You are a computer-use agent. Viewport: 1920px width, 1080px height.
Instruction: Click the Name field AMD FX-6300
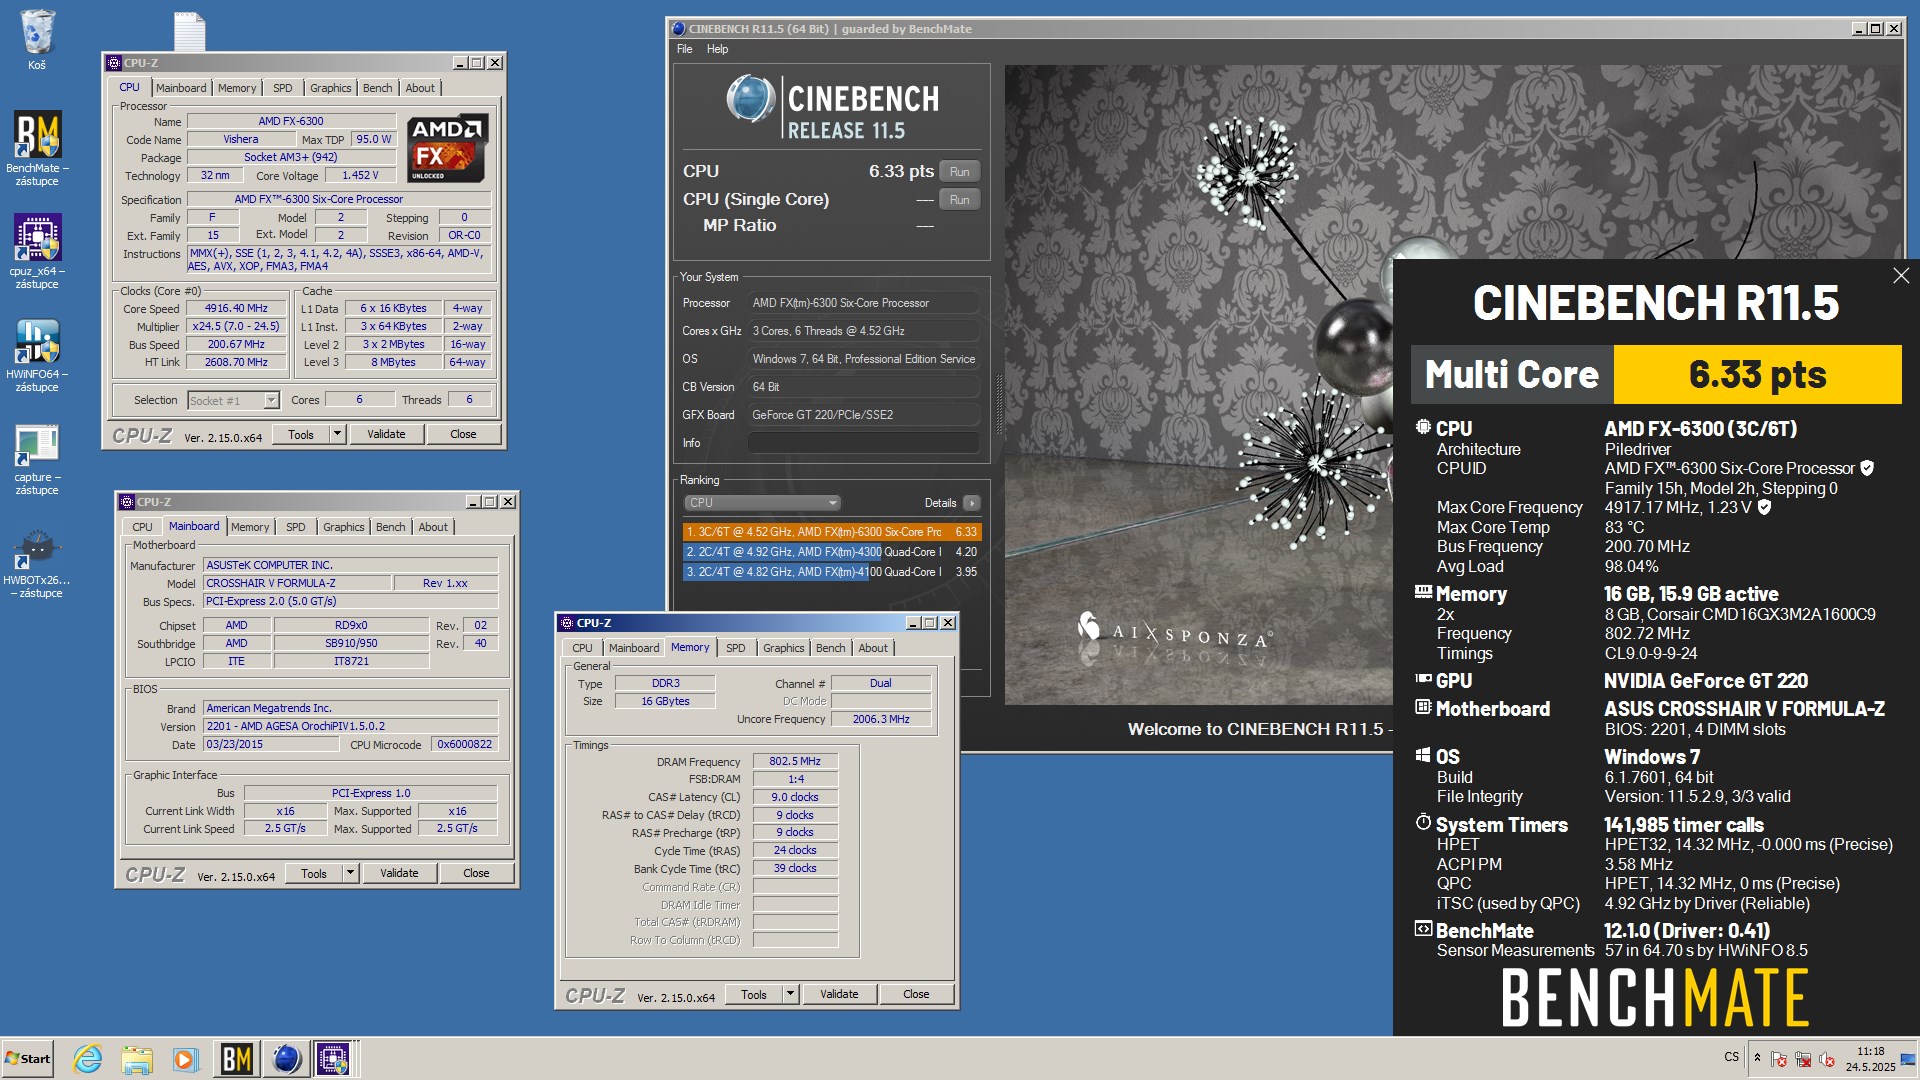pyautogui.click(x=291, y=122)
